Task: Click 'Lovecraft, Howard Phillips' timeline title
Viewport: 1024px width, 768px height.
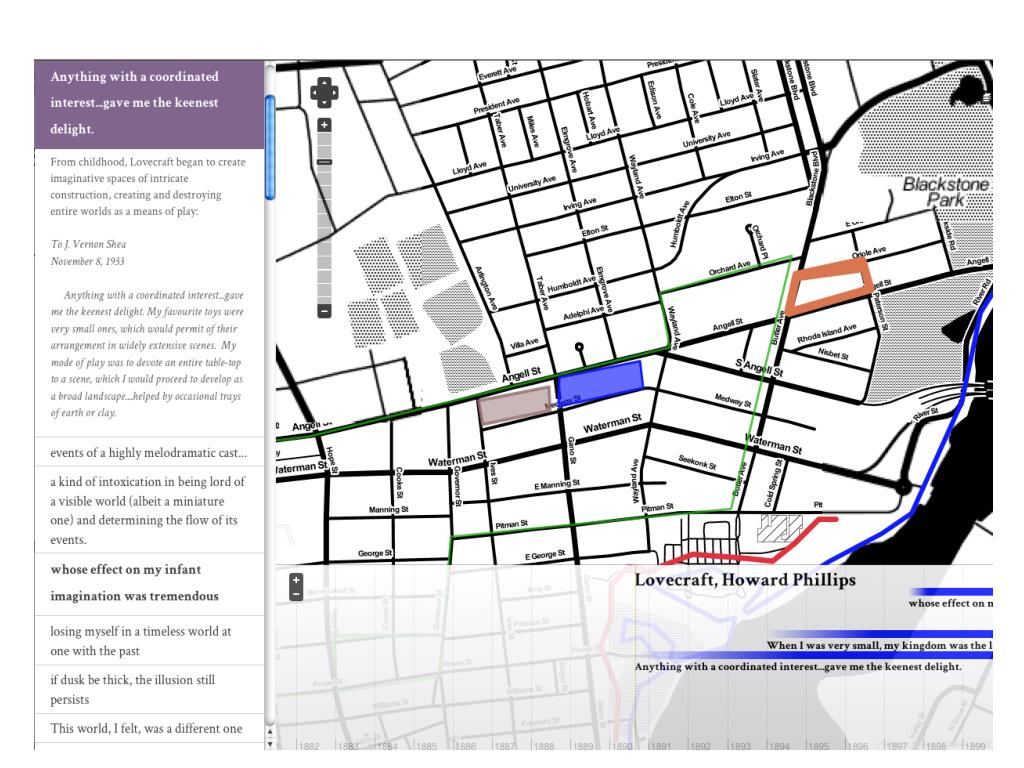Action: pos(745,580)
